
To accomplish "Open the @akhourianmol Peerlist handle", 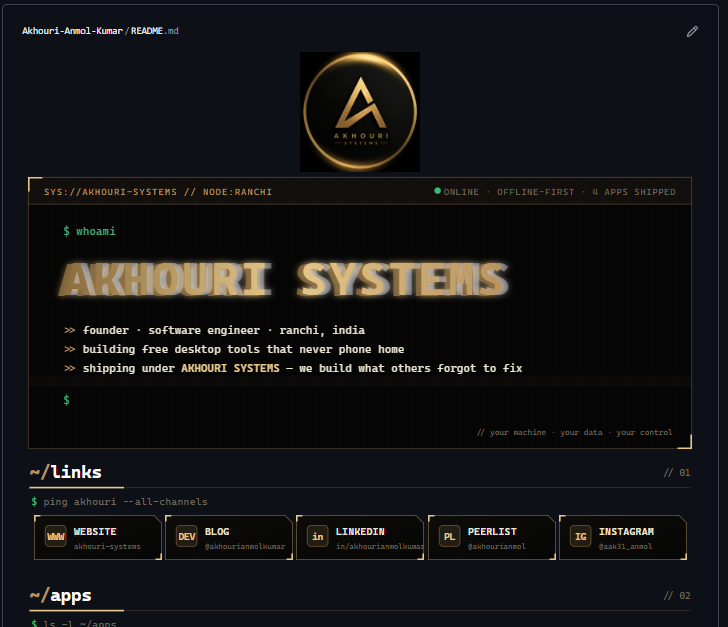I will point(496,547).
